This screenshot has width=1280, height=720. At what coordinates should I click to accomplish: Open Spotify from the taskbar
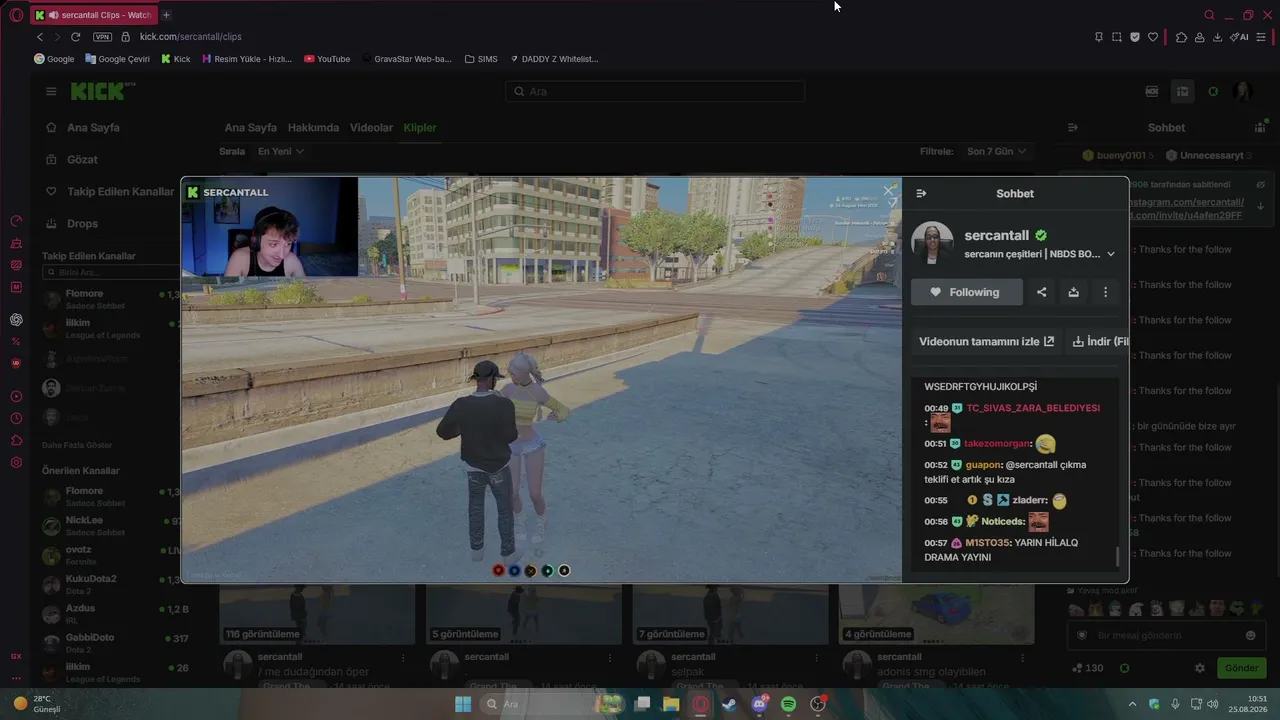[788, 704]
